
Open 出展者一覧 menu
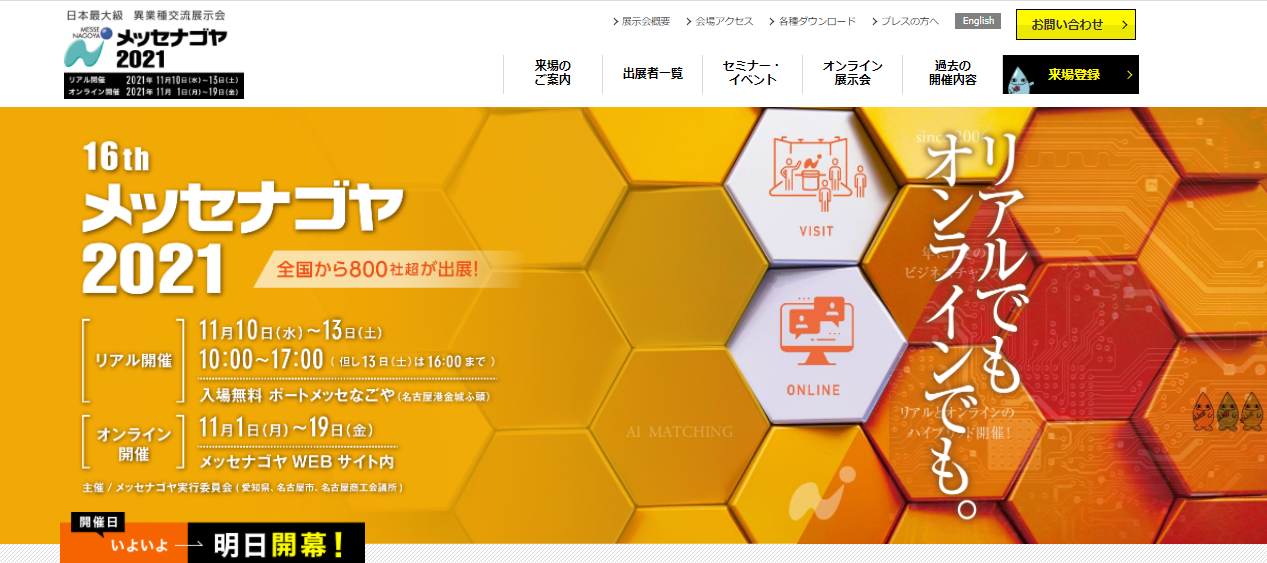coord(653,73)
